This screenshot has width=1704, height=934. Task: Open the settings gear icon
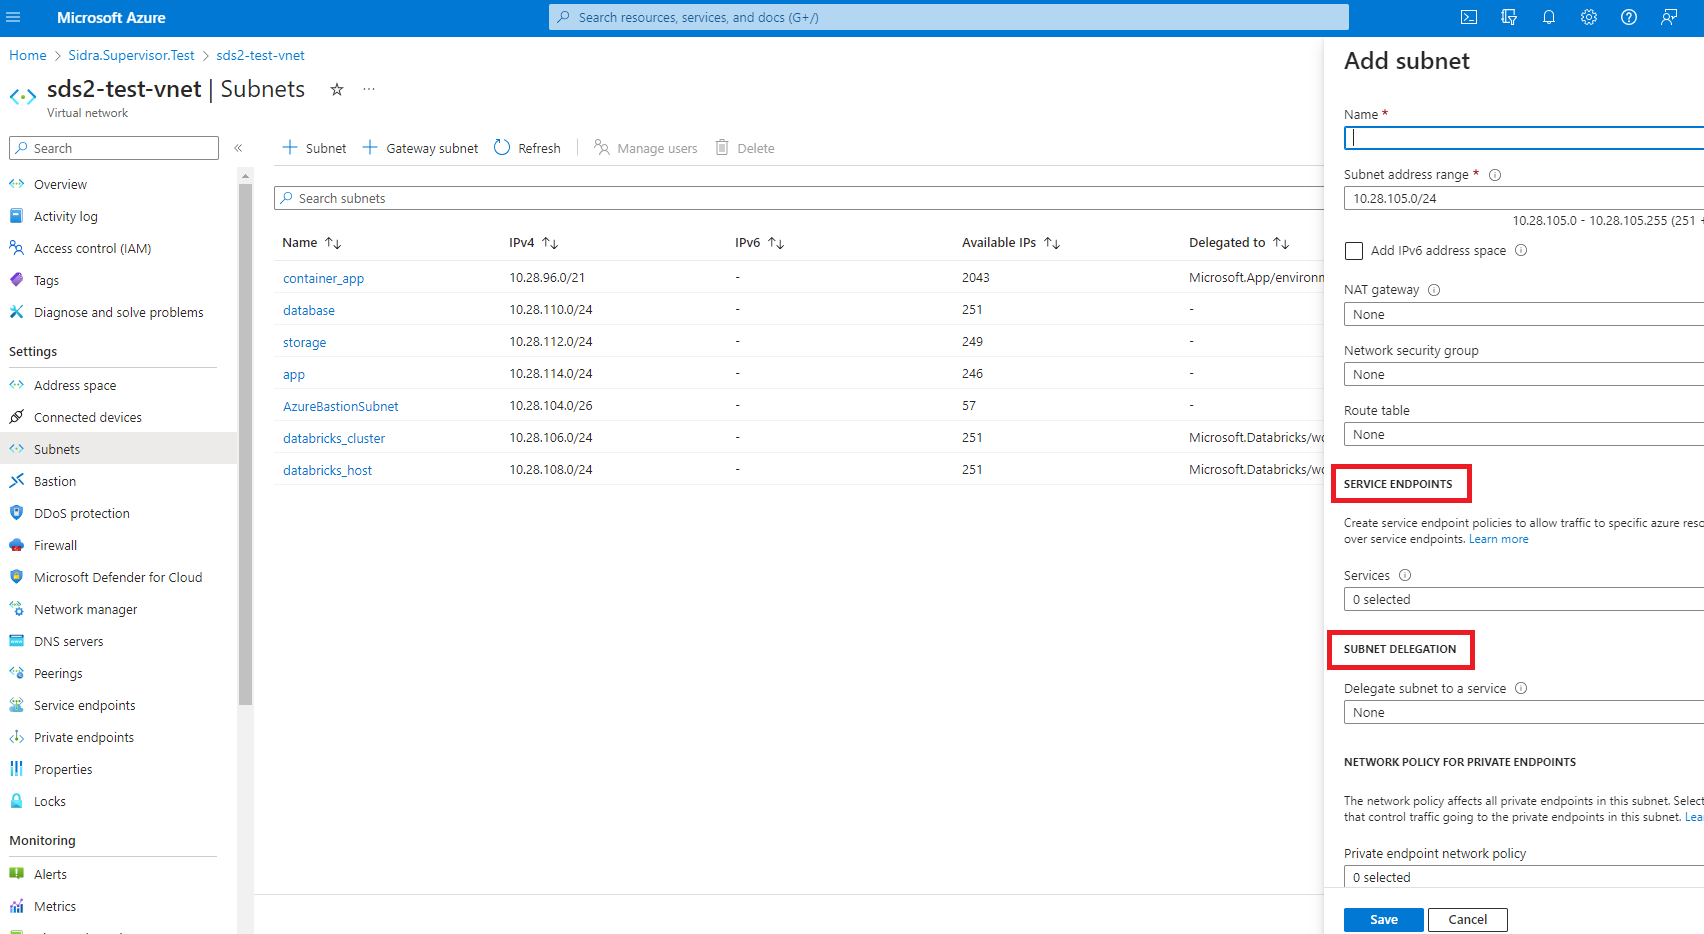point(1589,17)
